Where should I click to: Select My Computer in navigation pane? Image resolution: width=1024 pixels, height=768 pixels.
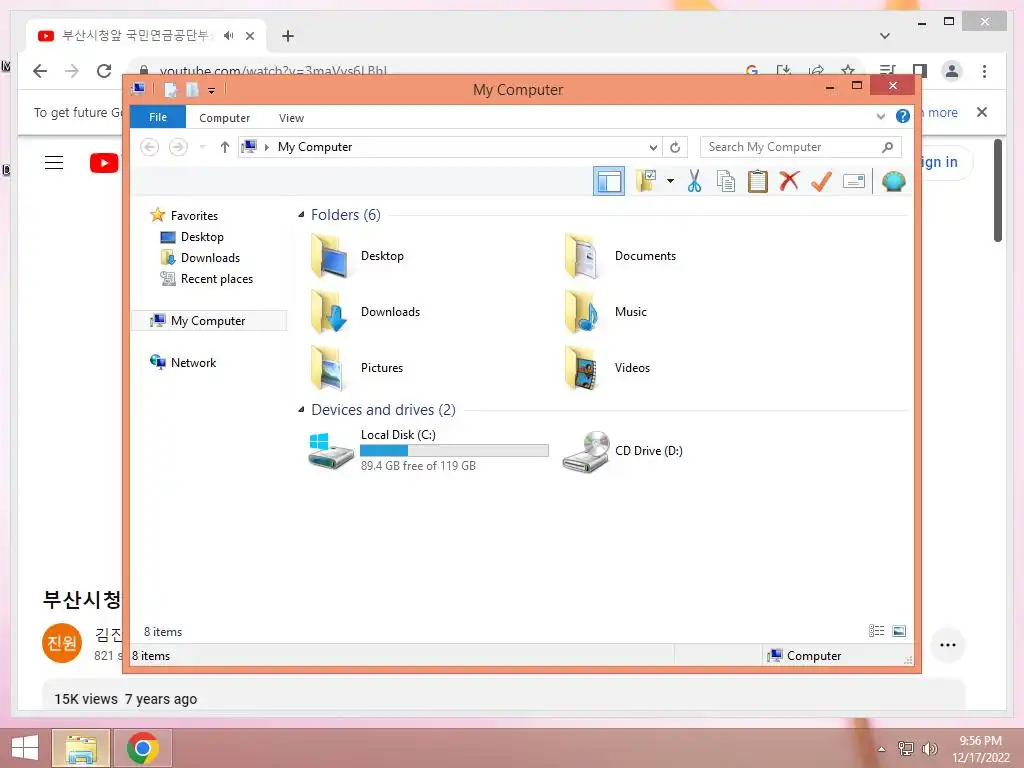click(209, 321)
